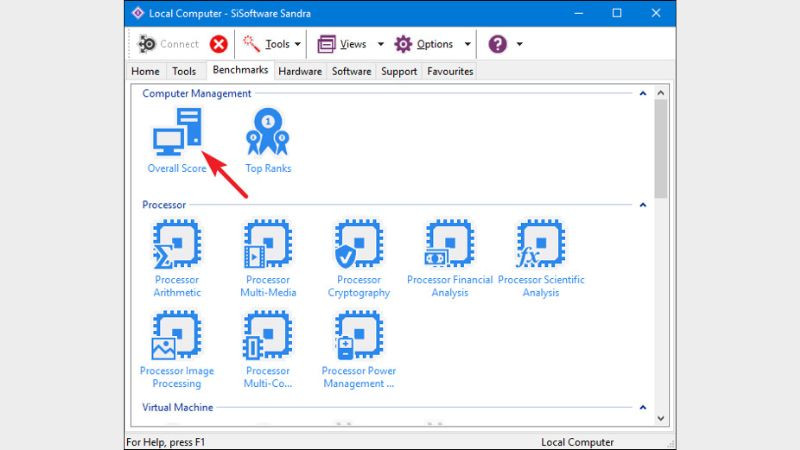Open the Views dropdown arrow
This screenshot has width=800, height=450.
coord(381,44)
